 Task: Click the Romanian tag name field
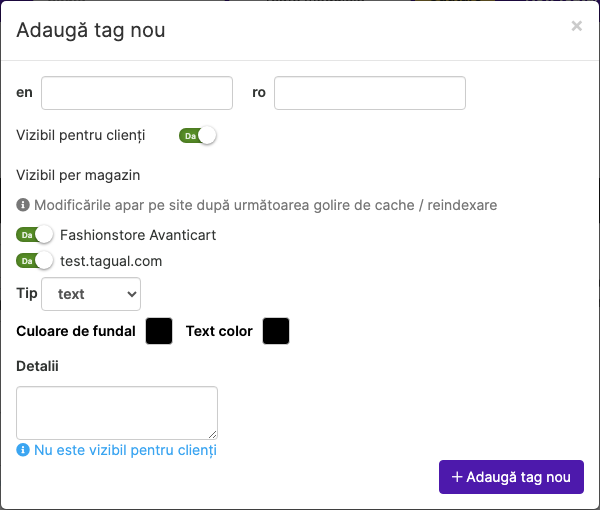pos(370,93)
